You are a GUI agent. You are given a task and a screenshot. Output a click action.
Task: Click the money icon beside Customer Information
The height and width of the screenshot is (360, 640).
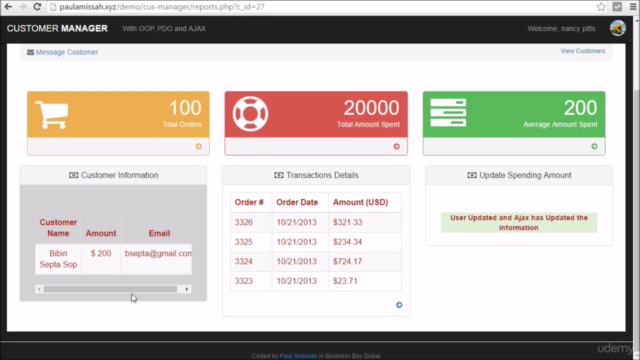(73, 175)
